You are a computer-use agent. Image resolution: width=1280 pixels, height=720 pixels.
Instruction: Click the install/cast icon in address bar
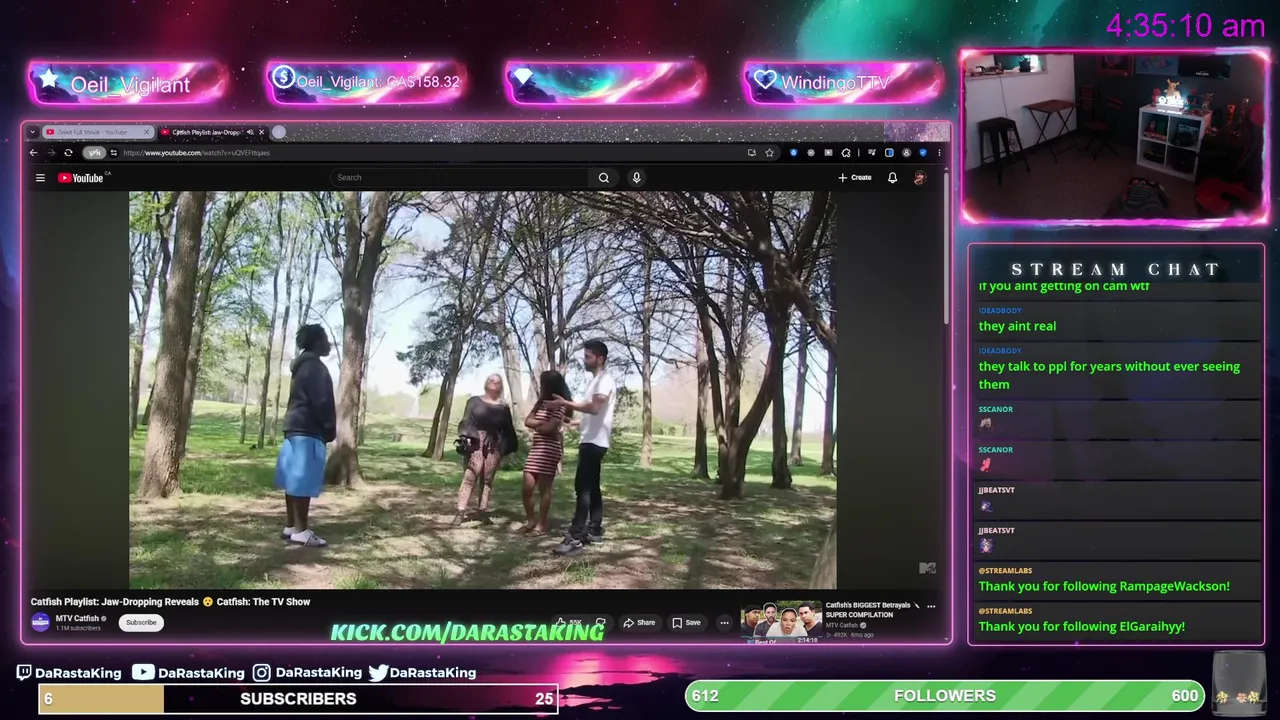pyautogui.click(x=752, y=153)
